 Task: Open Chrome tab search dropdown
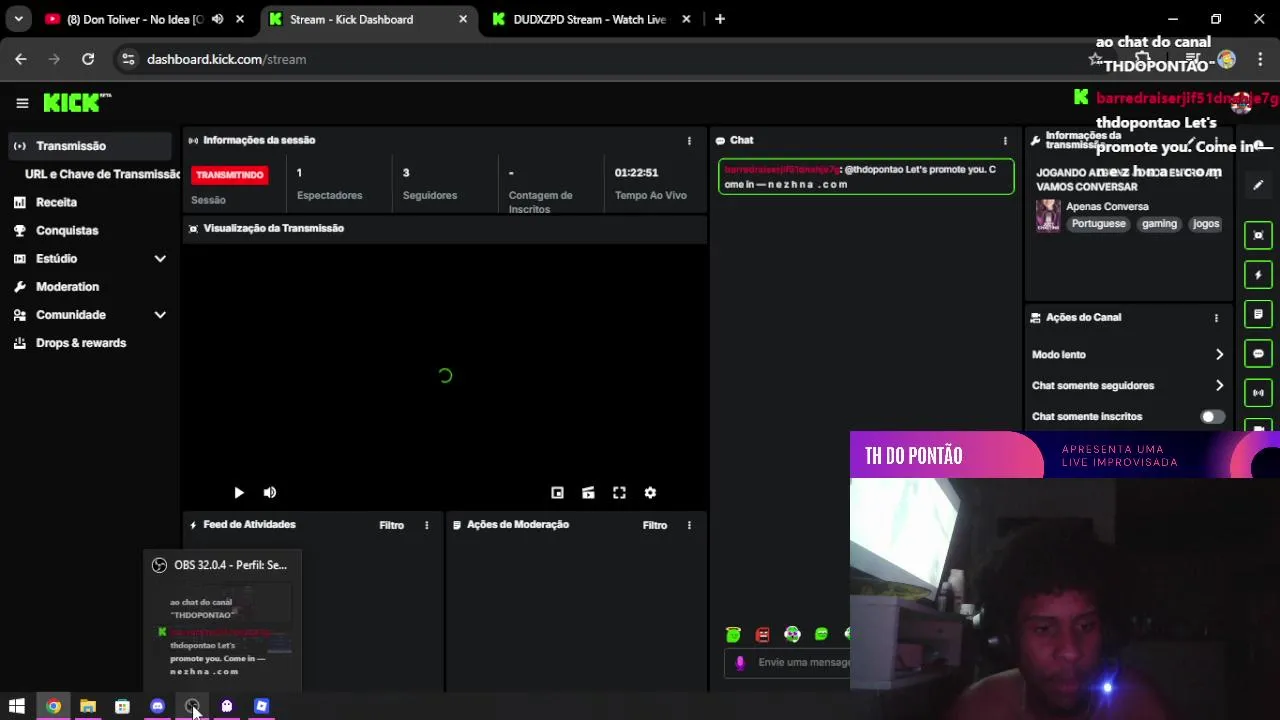coord(18,19)
